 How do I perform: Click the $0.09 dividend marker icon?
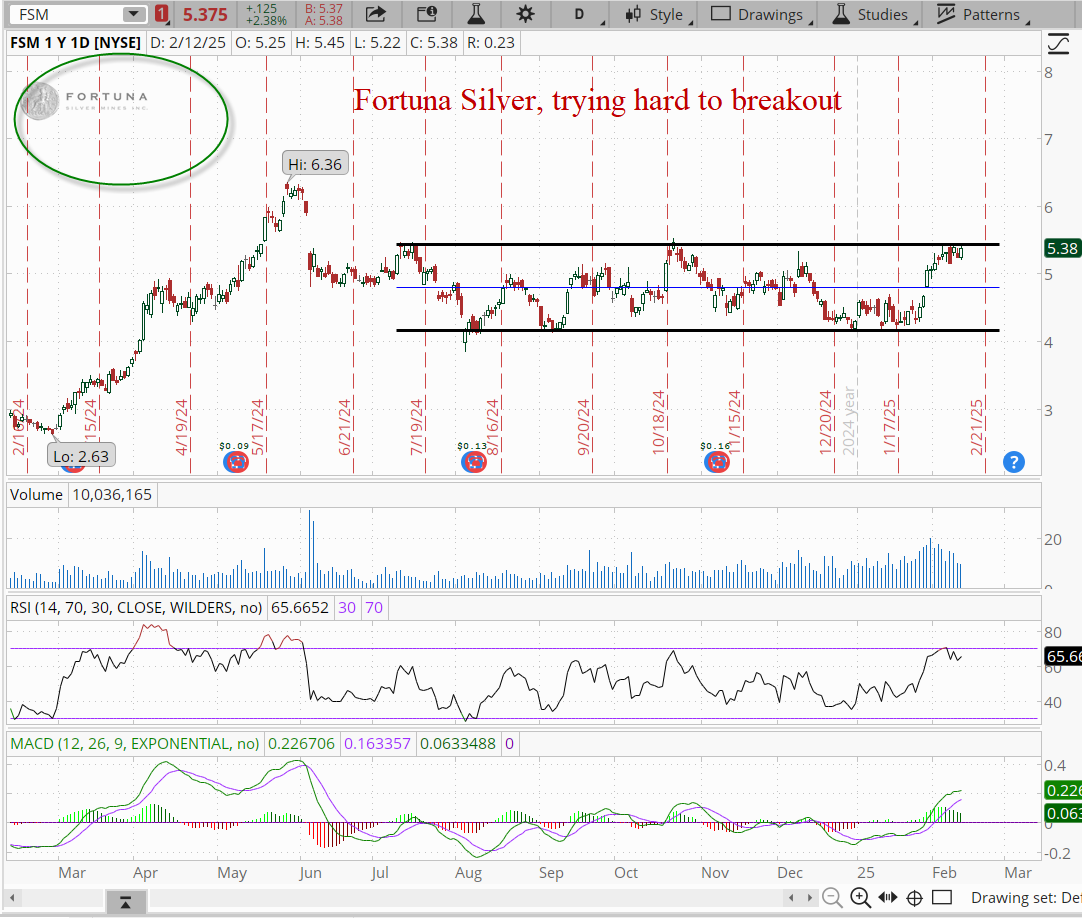tap(235, 462)
